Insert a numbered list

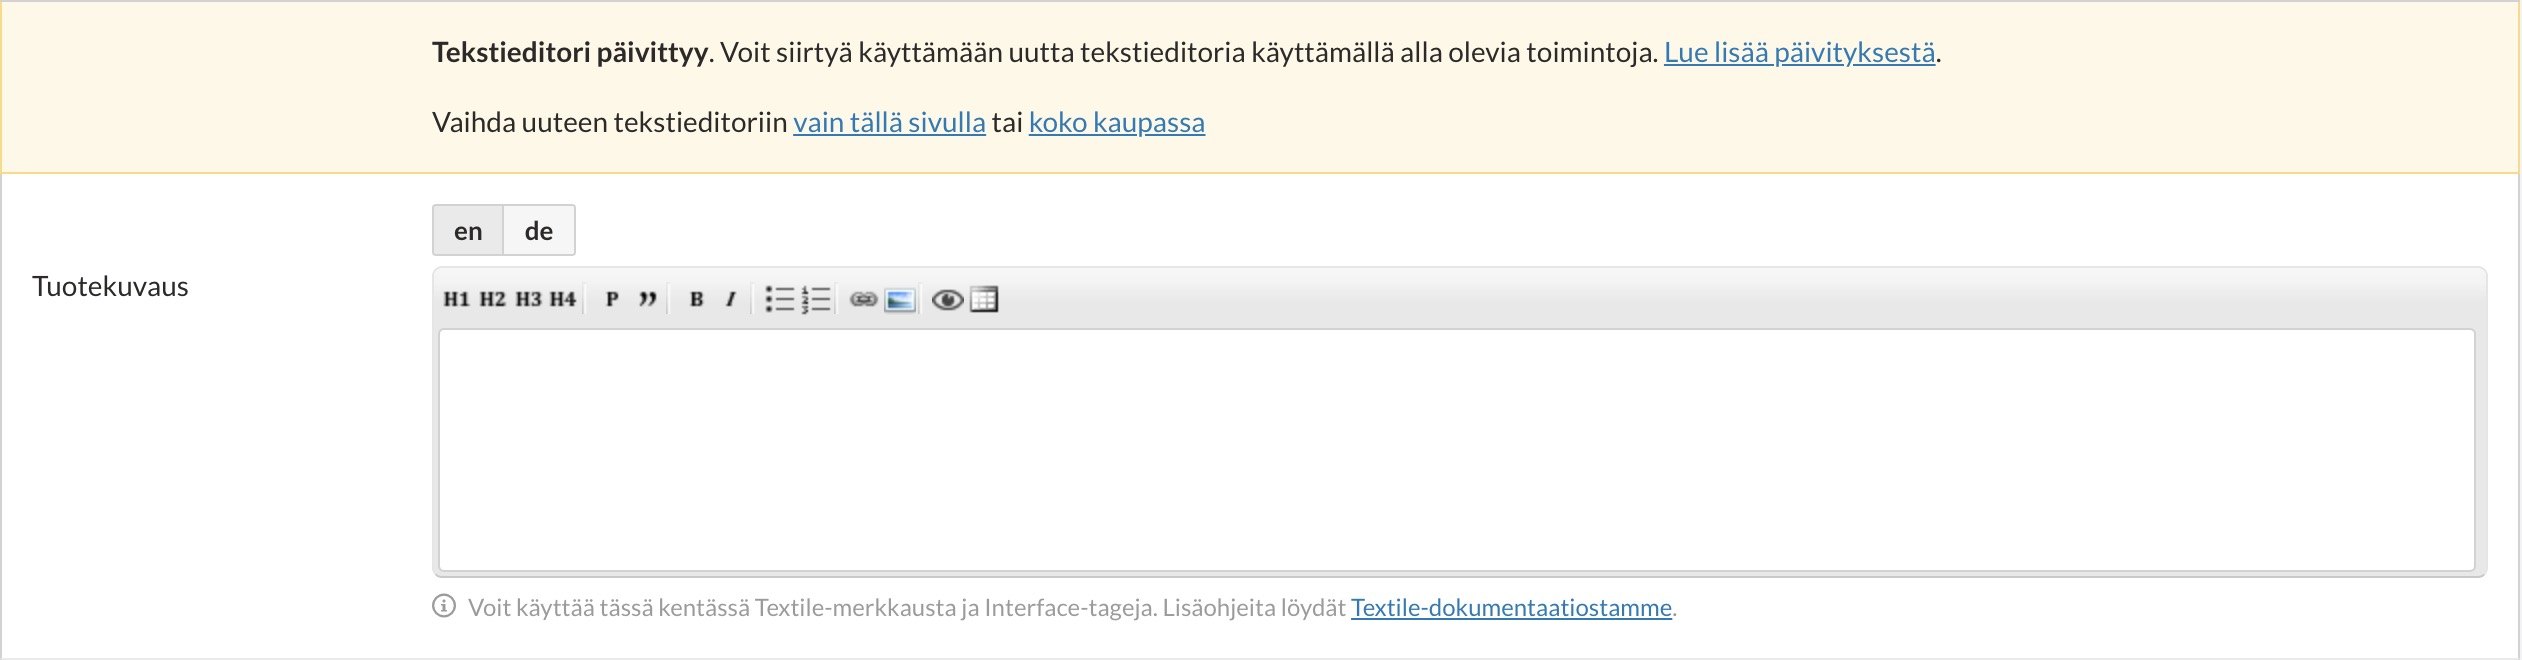click(x=816, y=299)
